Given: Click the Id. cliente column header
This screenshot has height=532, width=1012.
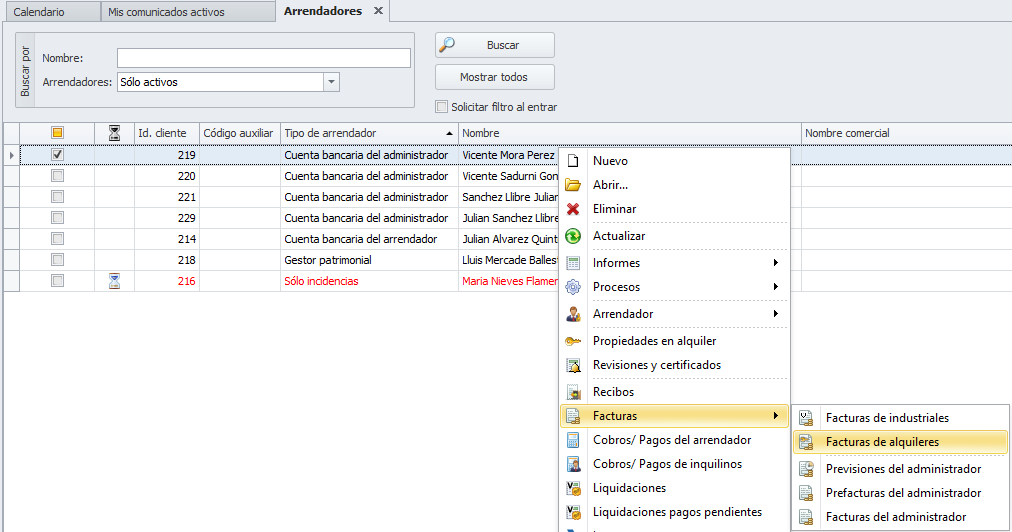Looking at the screenshot, I should tap(167, 133).
